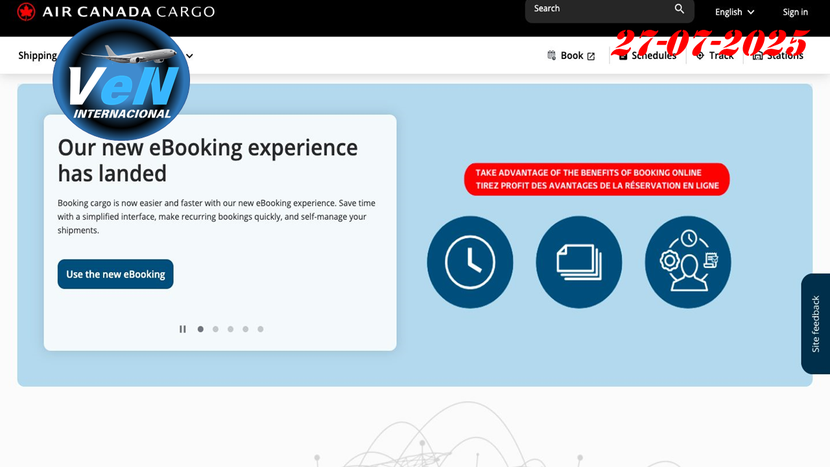Click the red booking benefits banner
The height and width of the screenshot is (467, 830).
pos(597,179)
